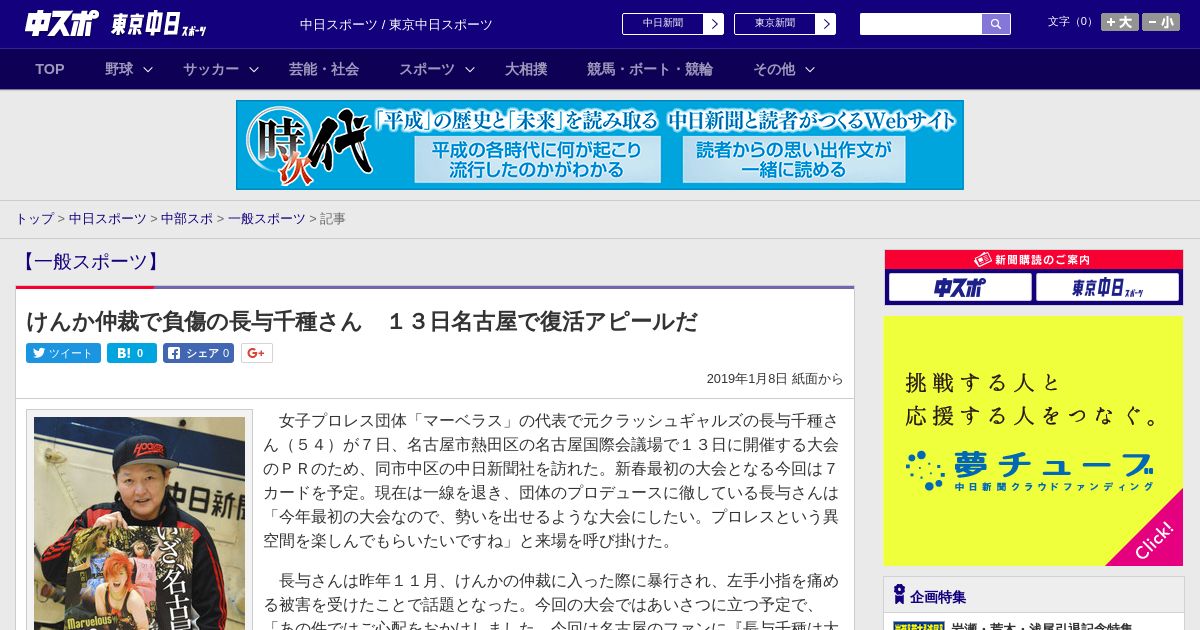Click the search magnifier button
The height and width of the screenshot is (630, 1200).
pos(996,24)
